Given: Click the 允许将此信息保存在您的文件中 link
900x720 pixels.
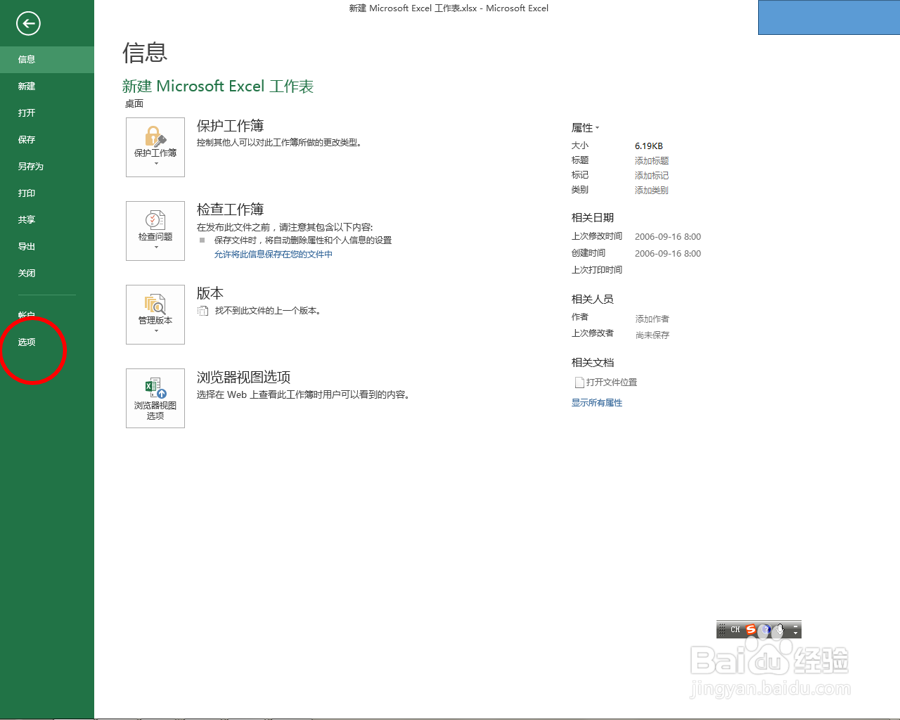Looking at the screenshot, I should [x=273, y=254].
